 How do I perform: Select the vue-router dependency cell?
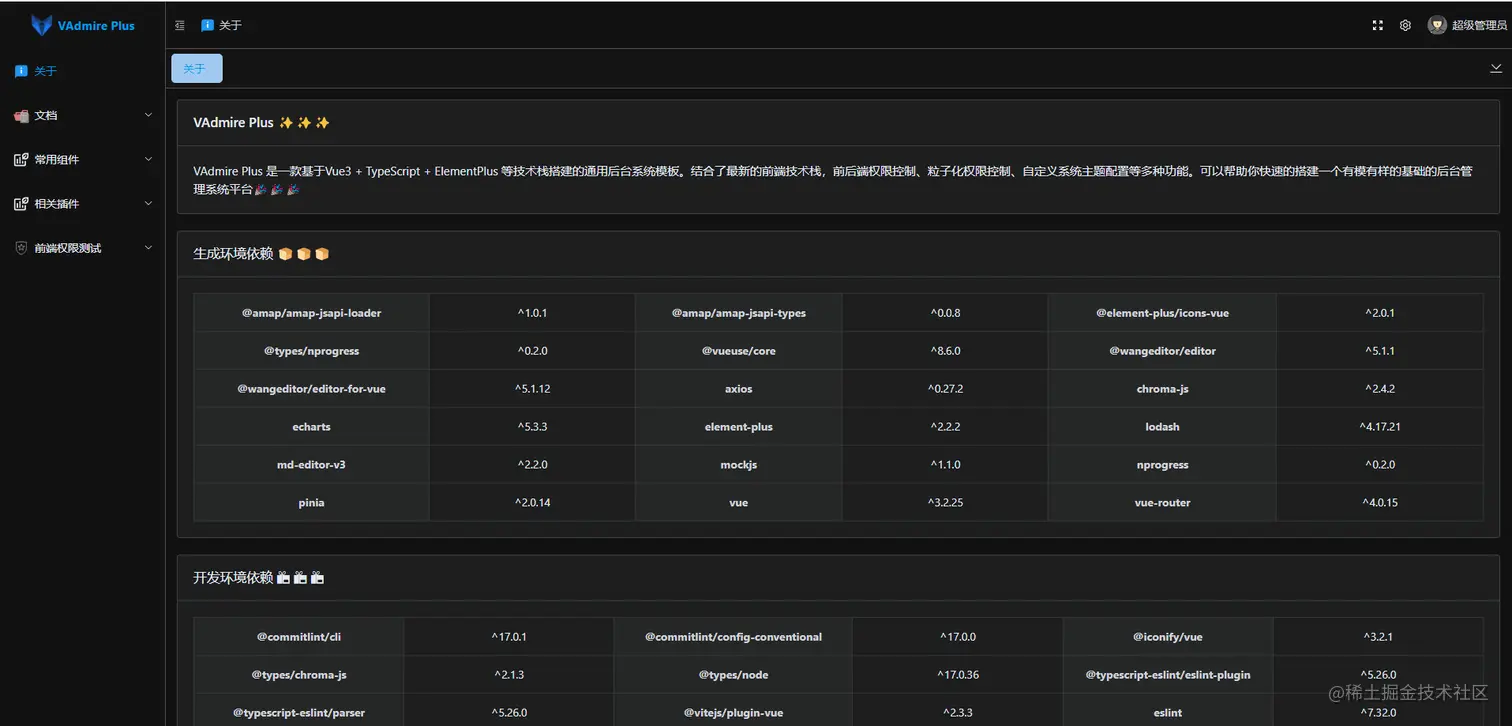point(1162,503)
